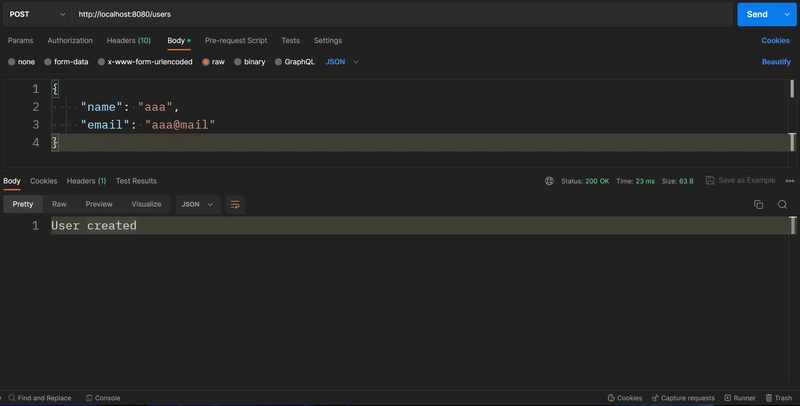Screen dimensions: 800x406
Task: Click the "aaa@mail" value in request body
Action: point(180,125)
